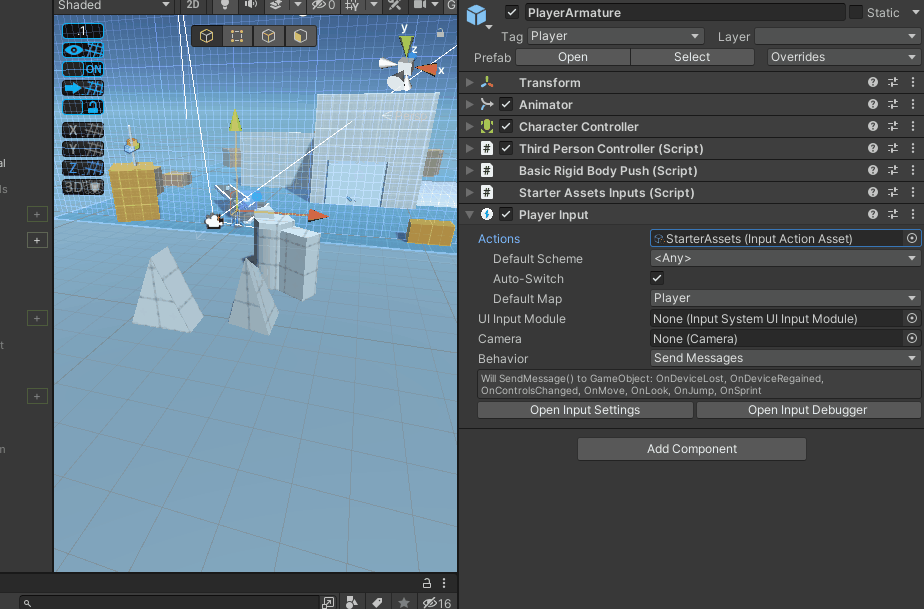The image size is (924, 609).
Task: Open Character Controller three-dot menu
Action: coord(912,127)
